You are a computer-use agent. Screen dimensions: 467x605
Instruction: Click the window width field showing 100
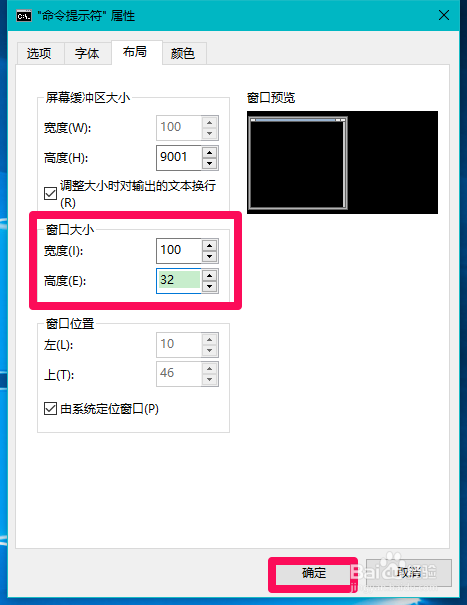[x=179, y=251]
